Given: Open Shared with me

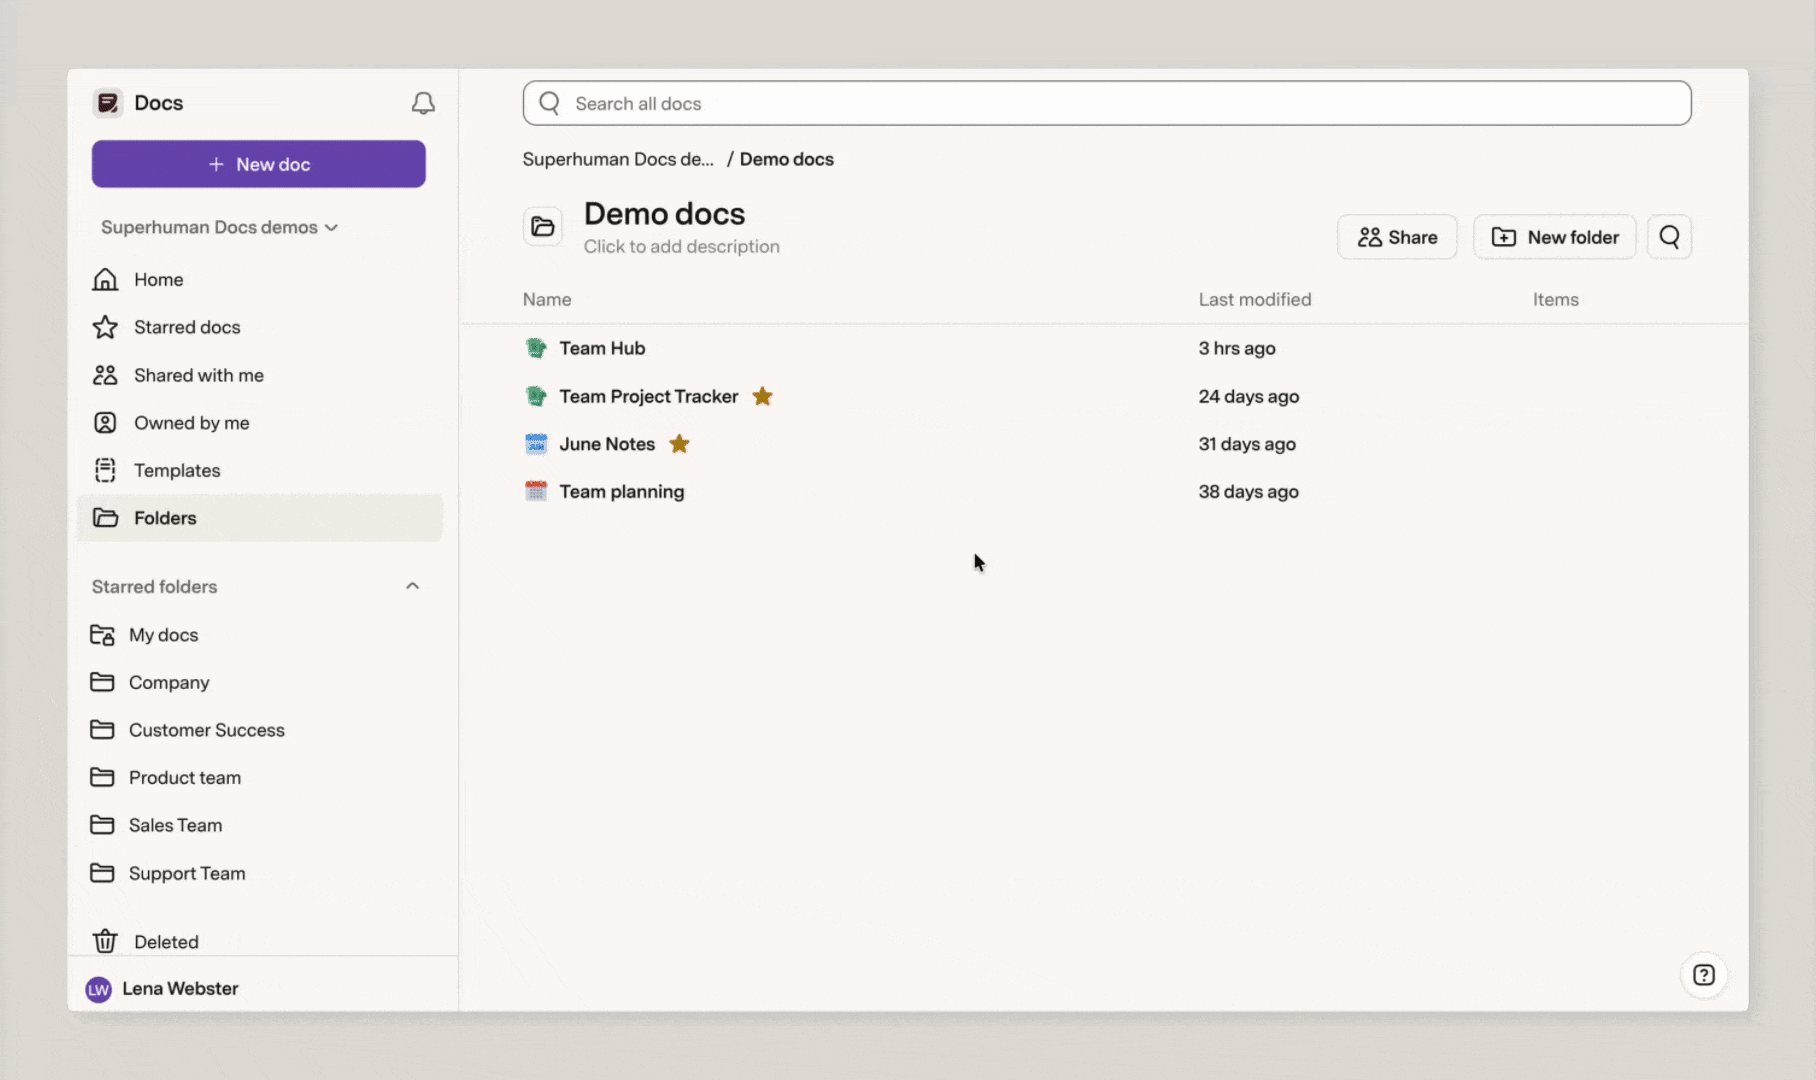Looking at the screenshot, I should coord(259,375).
